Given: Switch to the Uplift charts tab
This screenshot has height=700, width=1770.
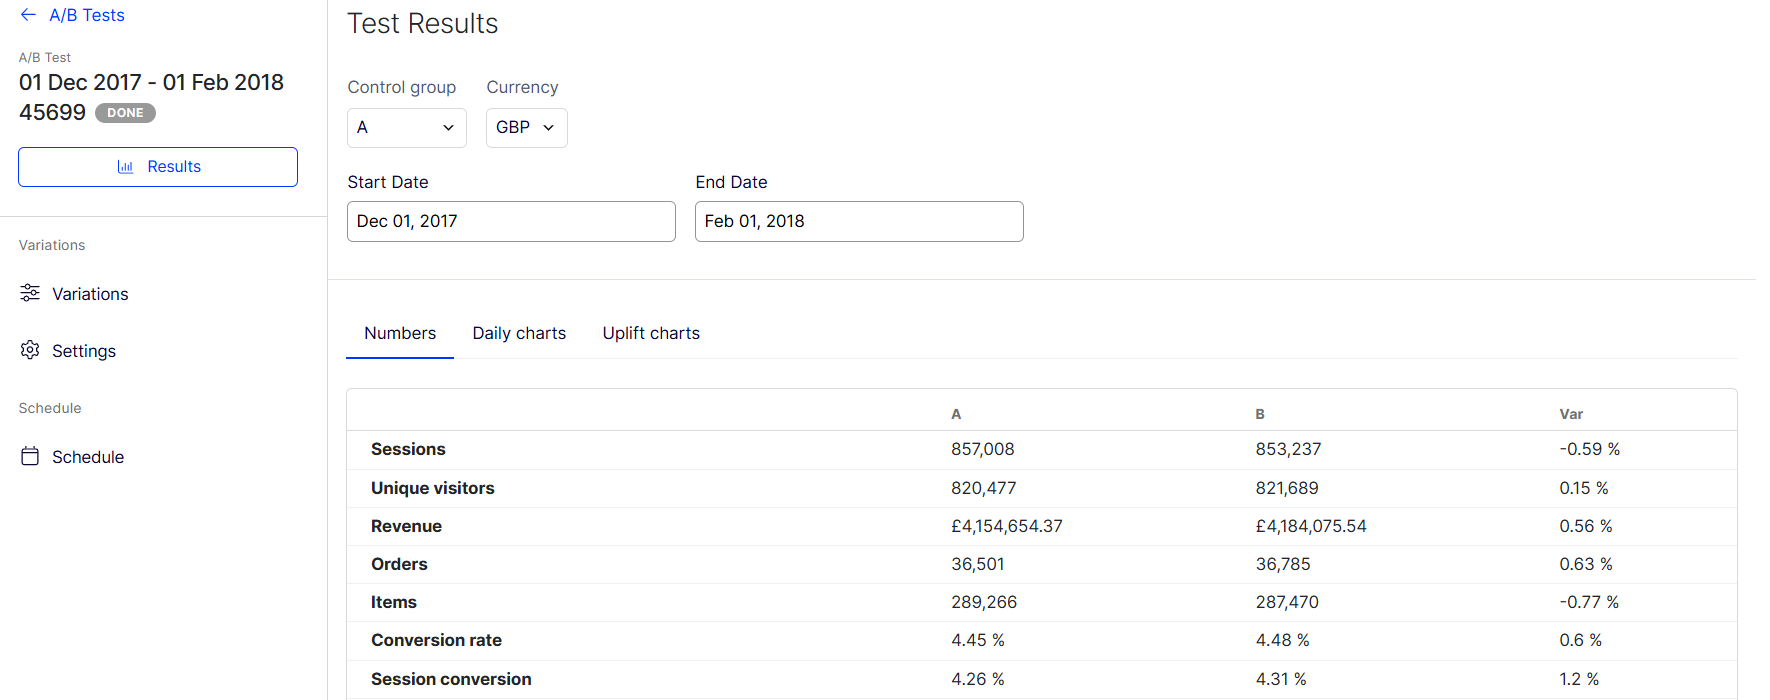Looking at the screenshot, I should [651, 333].
